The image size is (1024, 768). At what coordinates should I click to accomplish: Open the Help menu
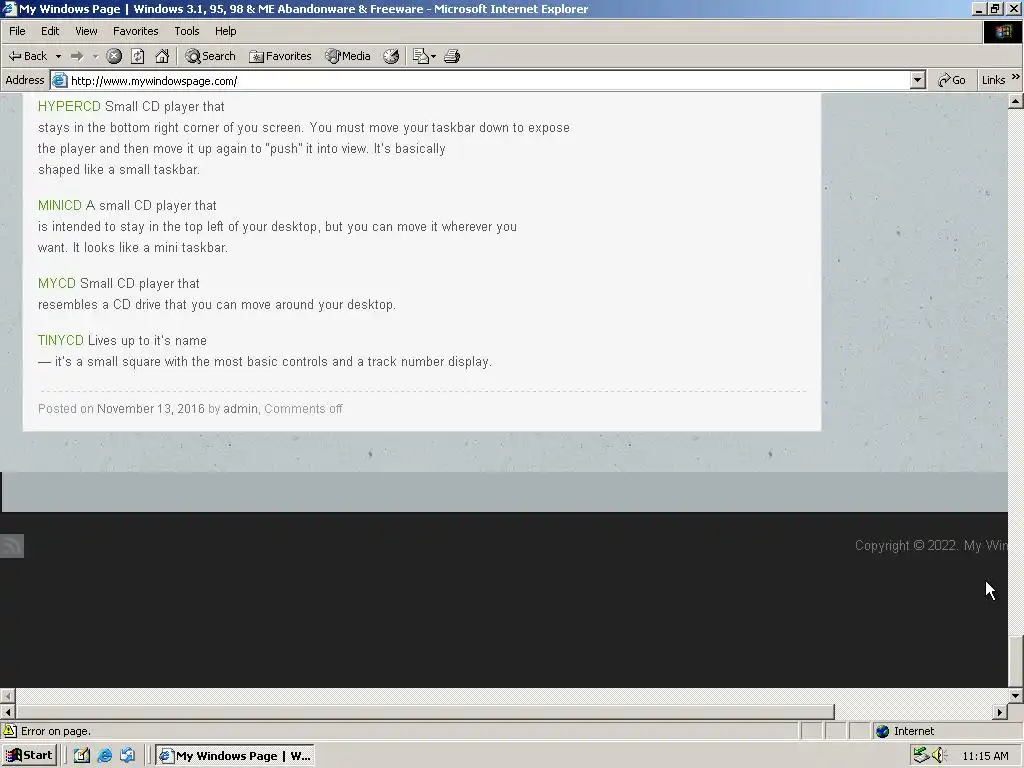point(225,31)
